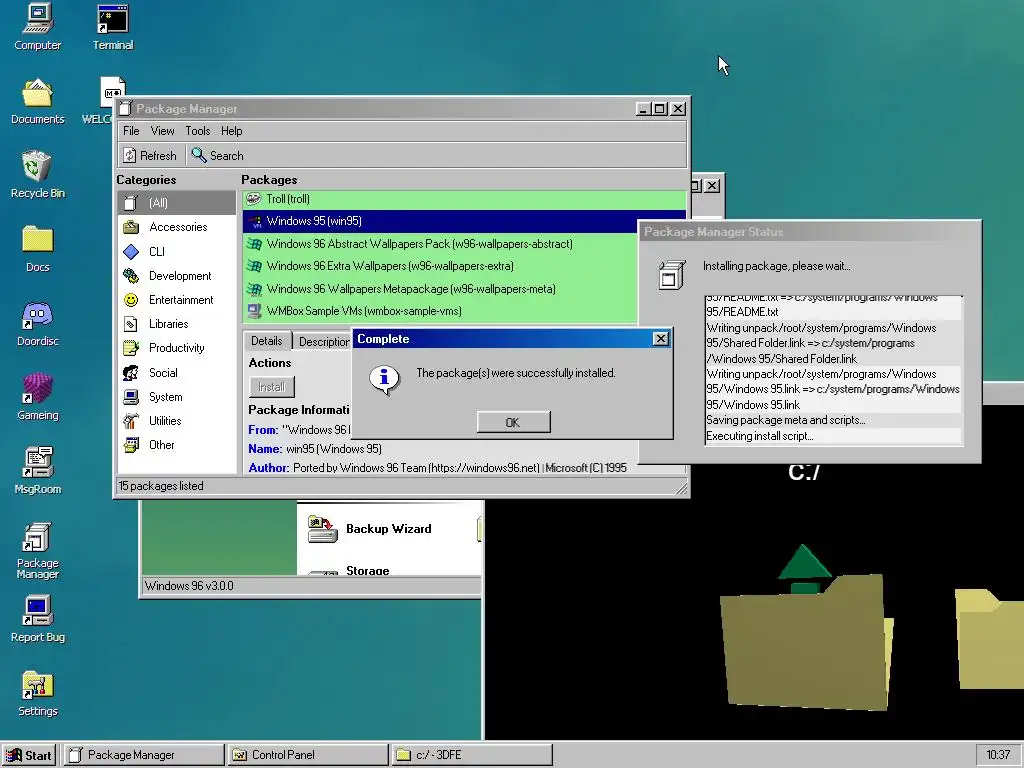Image resolution: width=1024 pixels, height=768 pixels.
Task: Click the Start button
Action: 29,755
